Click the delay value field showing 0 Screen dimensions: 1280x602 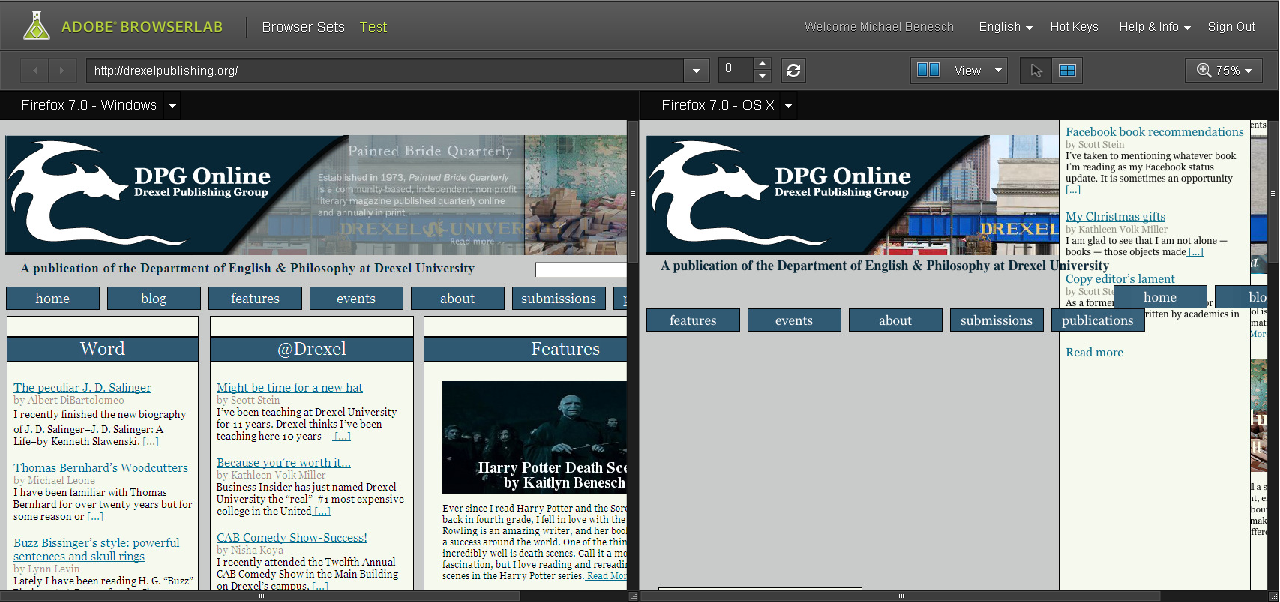click(735, 70)
